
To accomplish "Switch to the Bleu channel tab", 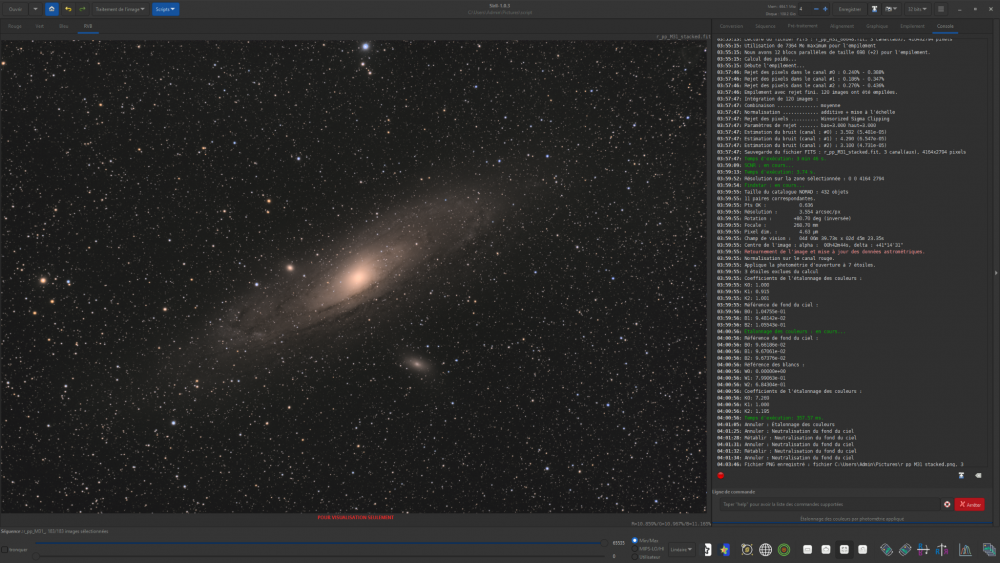I will coord(64,26).
